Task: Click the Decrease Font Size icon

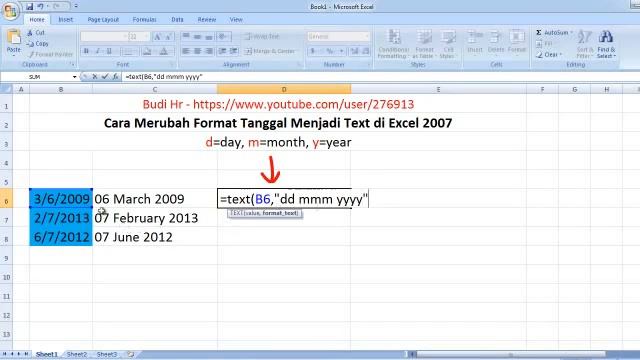Action: click(x=168, y=37)
